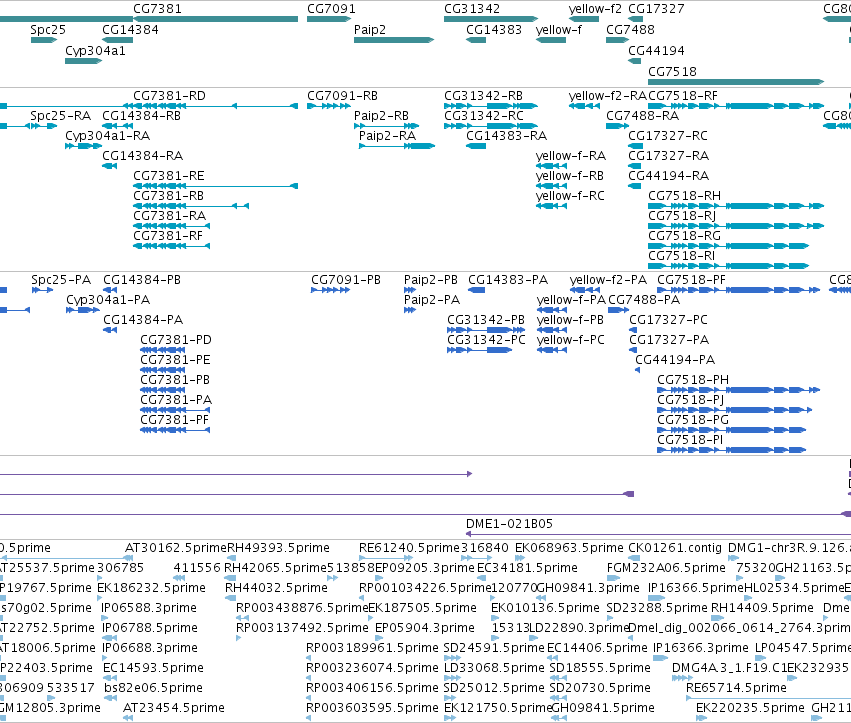Open transcript CG7518-RI label
This screenshot has height=723, width=851.
point(681,256)
